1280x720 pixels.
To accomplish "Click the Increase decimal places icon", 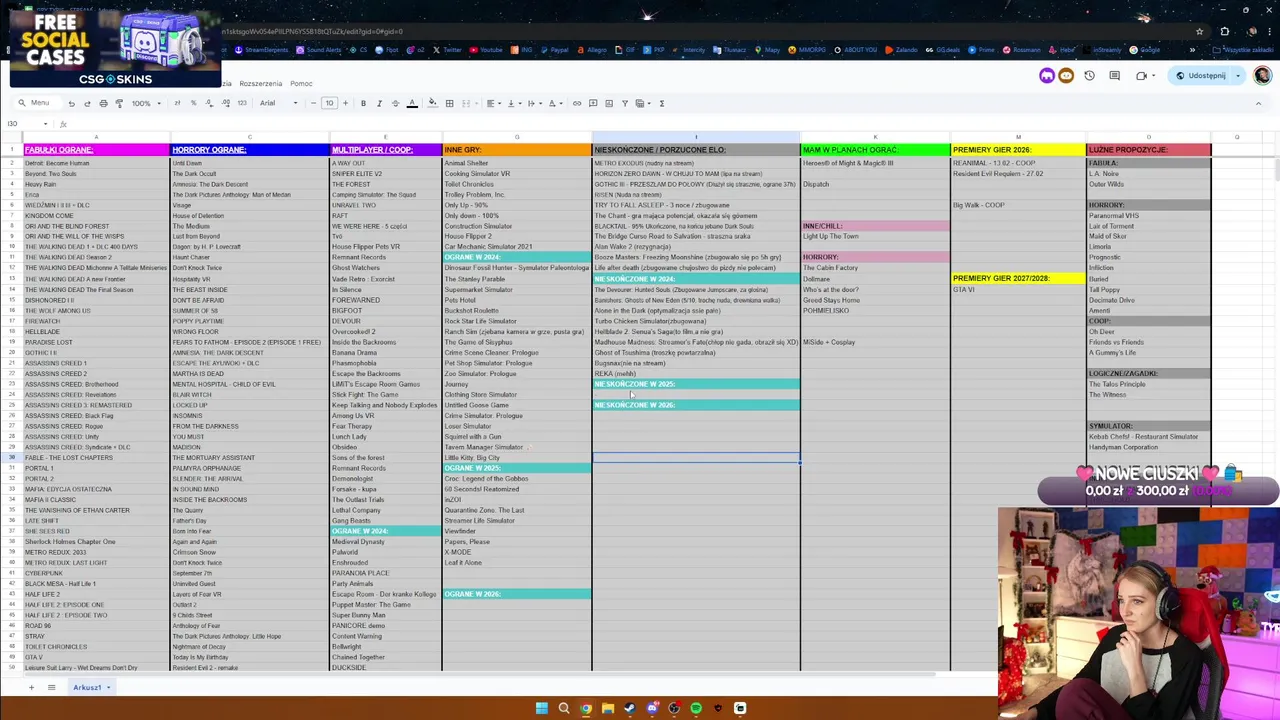I will (226, 103).
